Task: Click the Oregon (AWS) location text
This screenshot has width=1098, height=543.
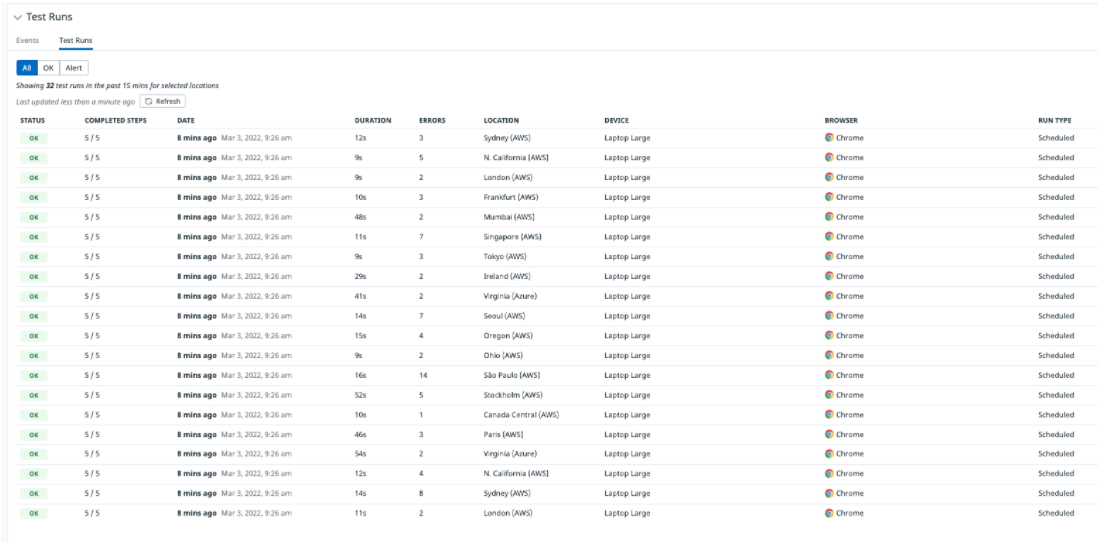Action: 508,336
